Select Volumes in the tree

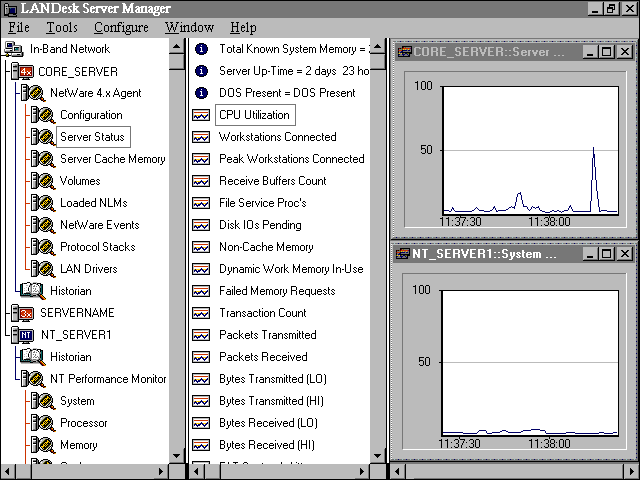click(80, 181)
